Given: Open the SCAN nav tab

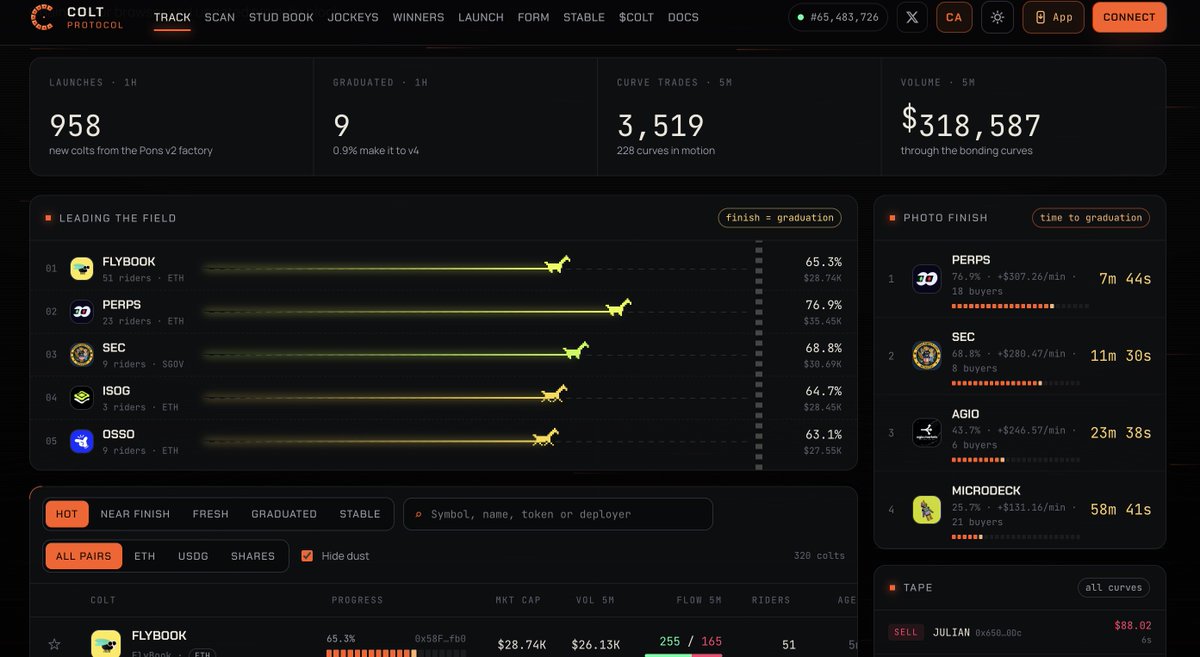Looking at the screenshot, I should pos(220,17).
